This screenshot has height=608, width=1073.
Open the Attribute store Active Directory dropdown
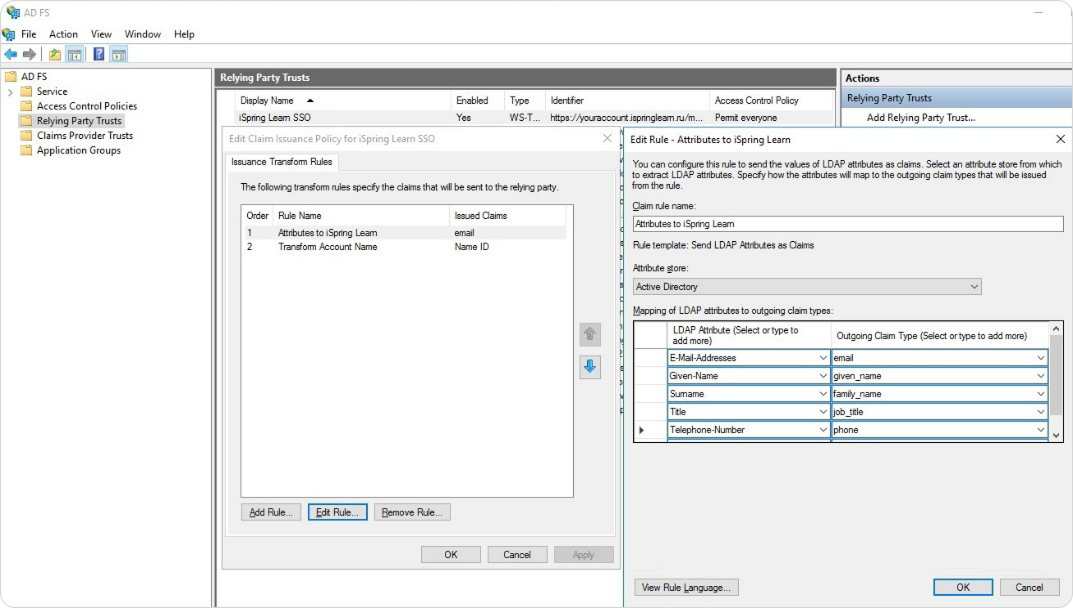click(x=807, y=286)
